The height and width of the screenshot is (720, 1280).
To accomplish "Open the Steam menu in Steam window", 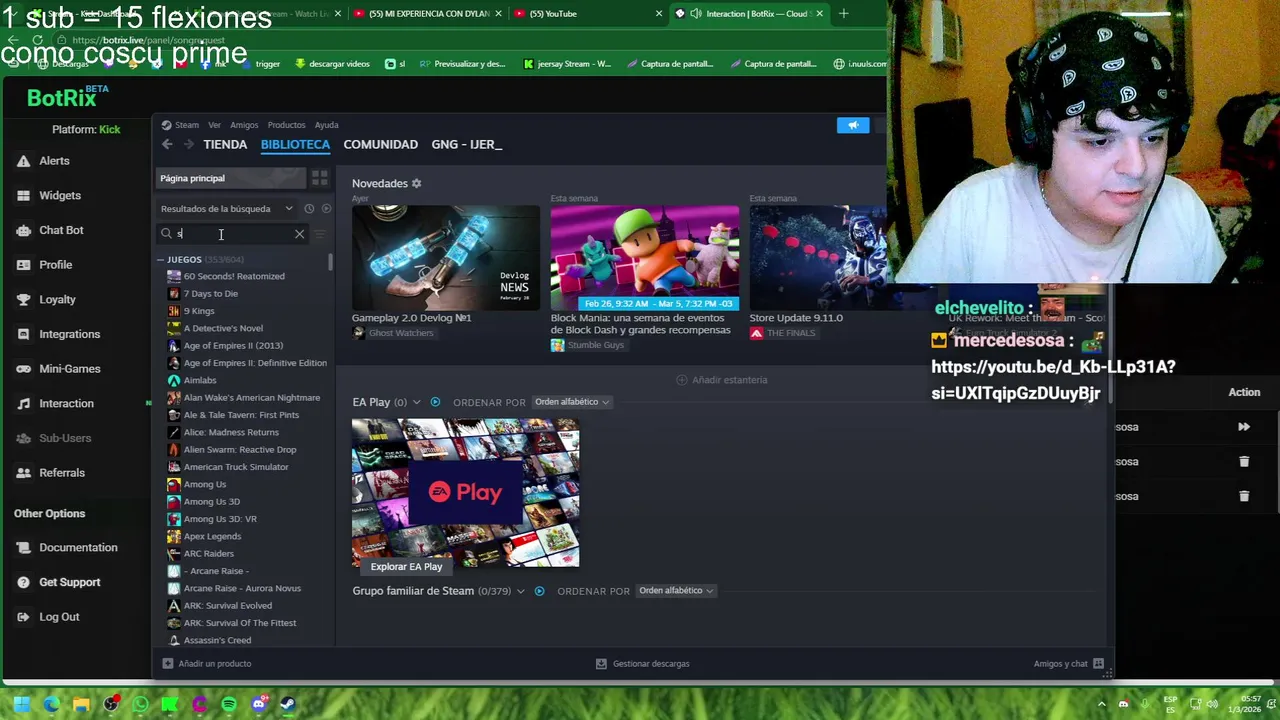I will (x=187, y=125).
